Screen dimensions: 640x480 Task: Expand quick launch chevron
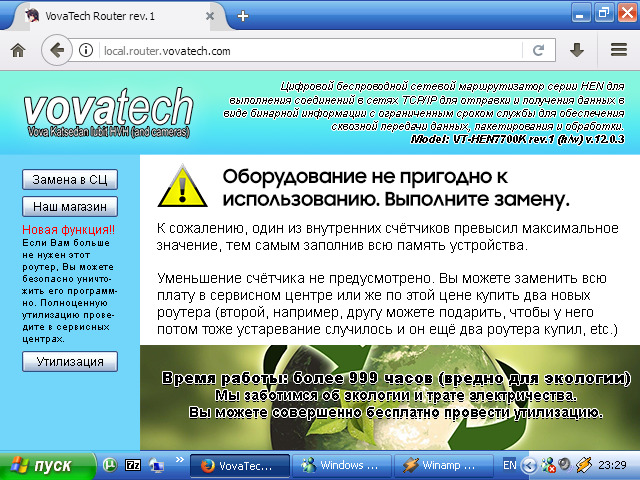click(180, 460)
